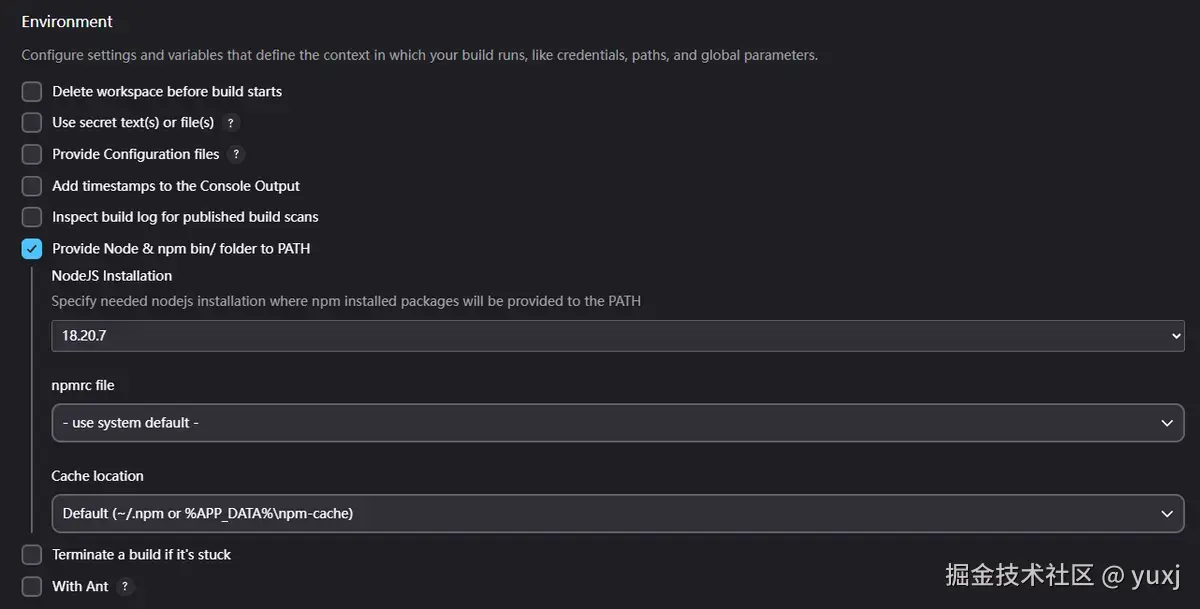Open help for Use secret text(s) or file(s)
Viewport: 1200px width, 609px height.
pyautogui.click(x=231, y=123)
